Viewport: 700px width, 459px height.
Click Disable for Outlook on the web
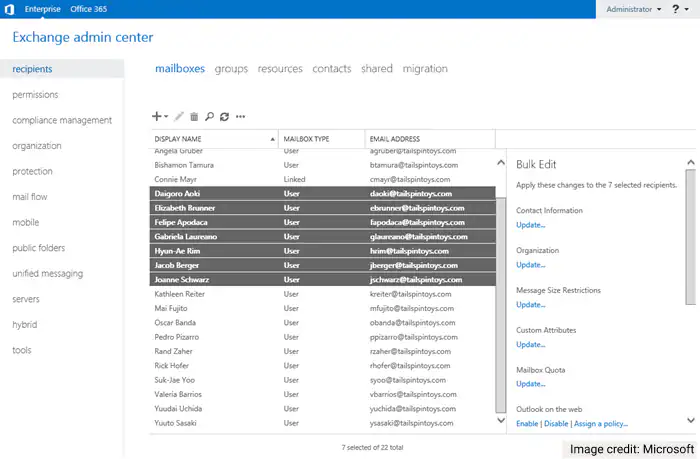click(556, 423)
